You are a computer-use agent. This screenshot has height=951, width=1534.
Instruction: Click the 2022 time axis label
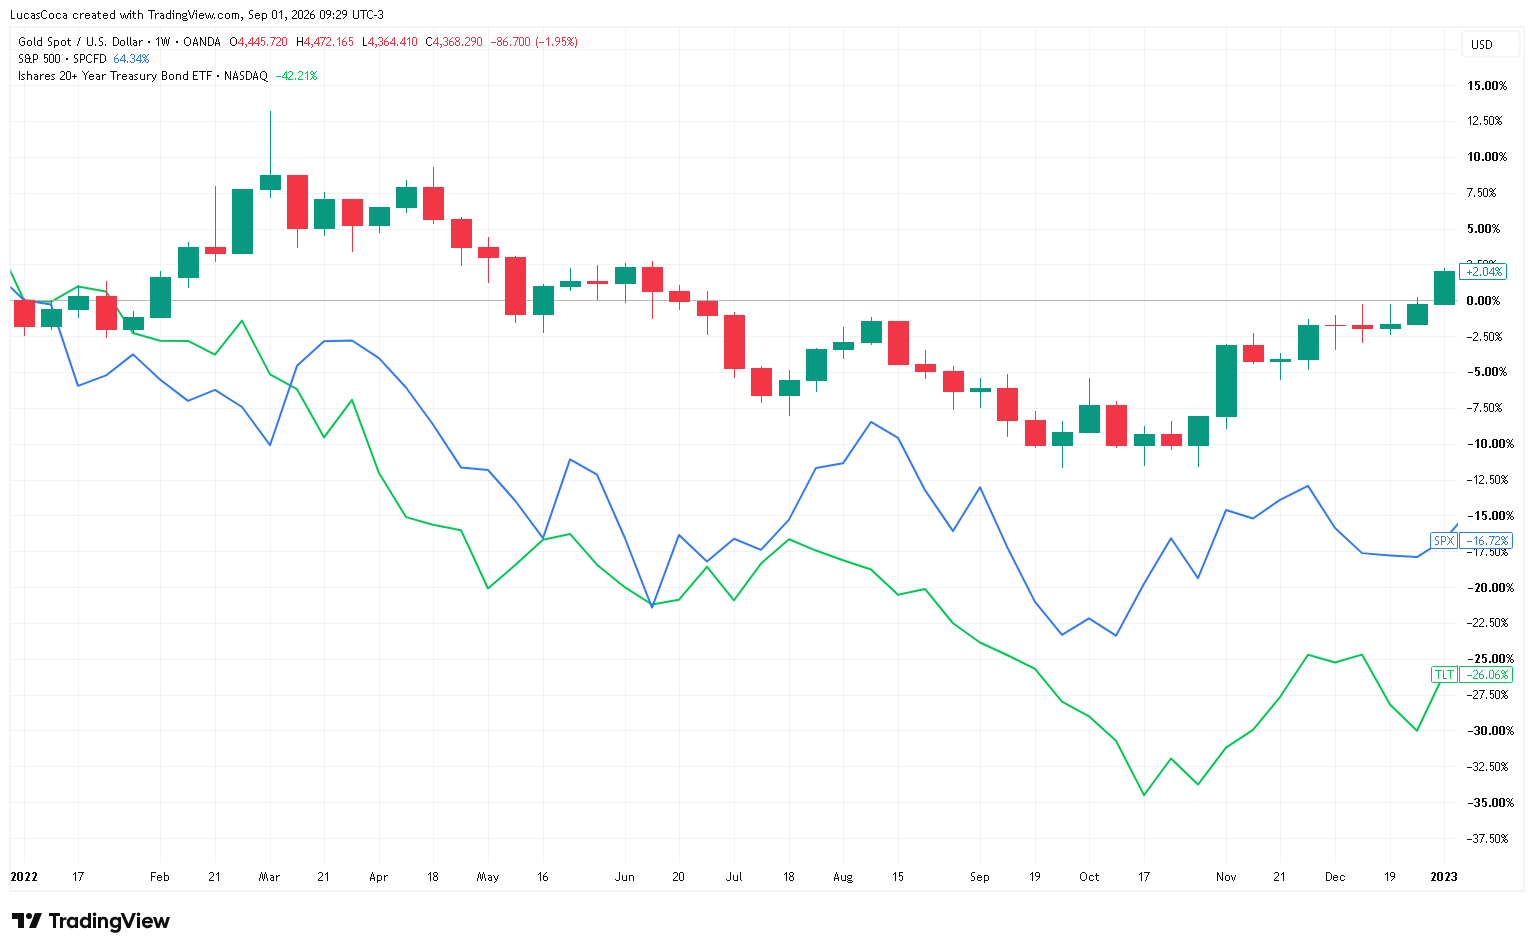24,877
